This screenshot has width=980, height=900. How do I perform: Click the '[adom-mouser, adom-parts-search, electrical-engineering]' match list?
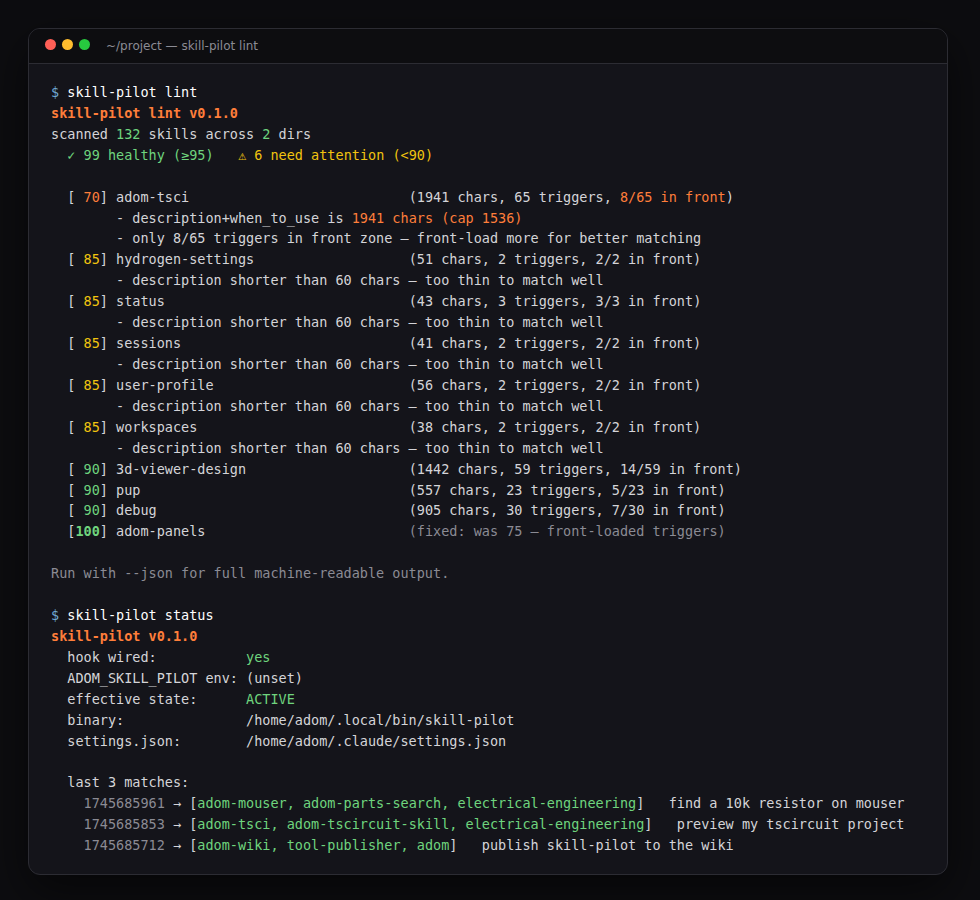417,804
